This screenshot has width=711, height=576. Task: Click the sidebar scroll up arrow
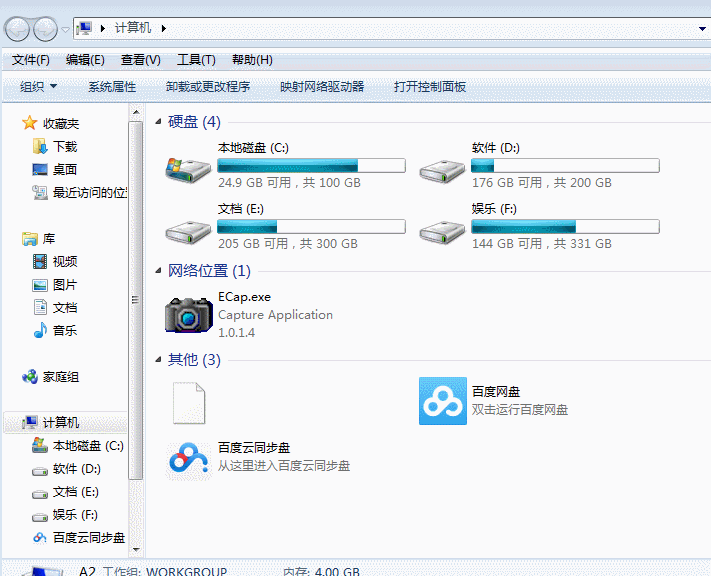point(136,112)
